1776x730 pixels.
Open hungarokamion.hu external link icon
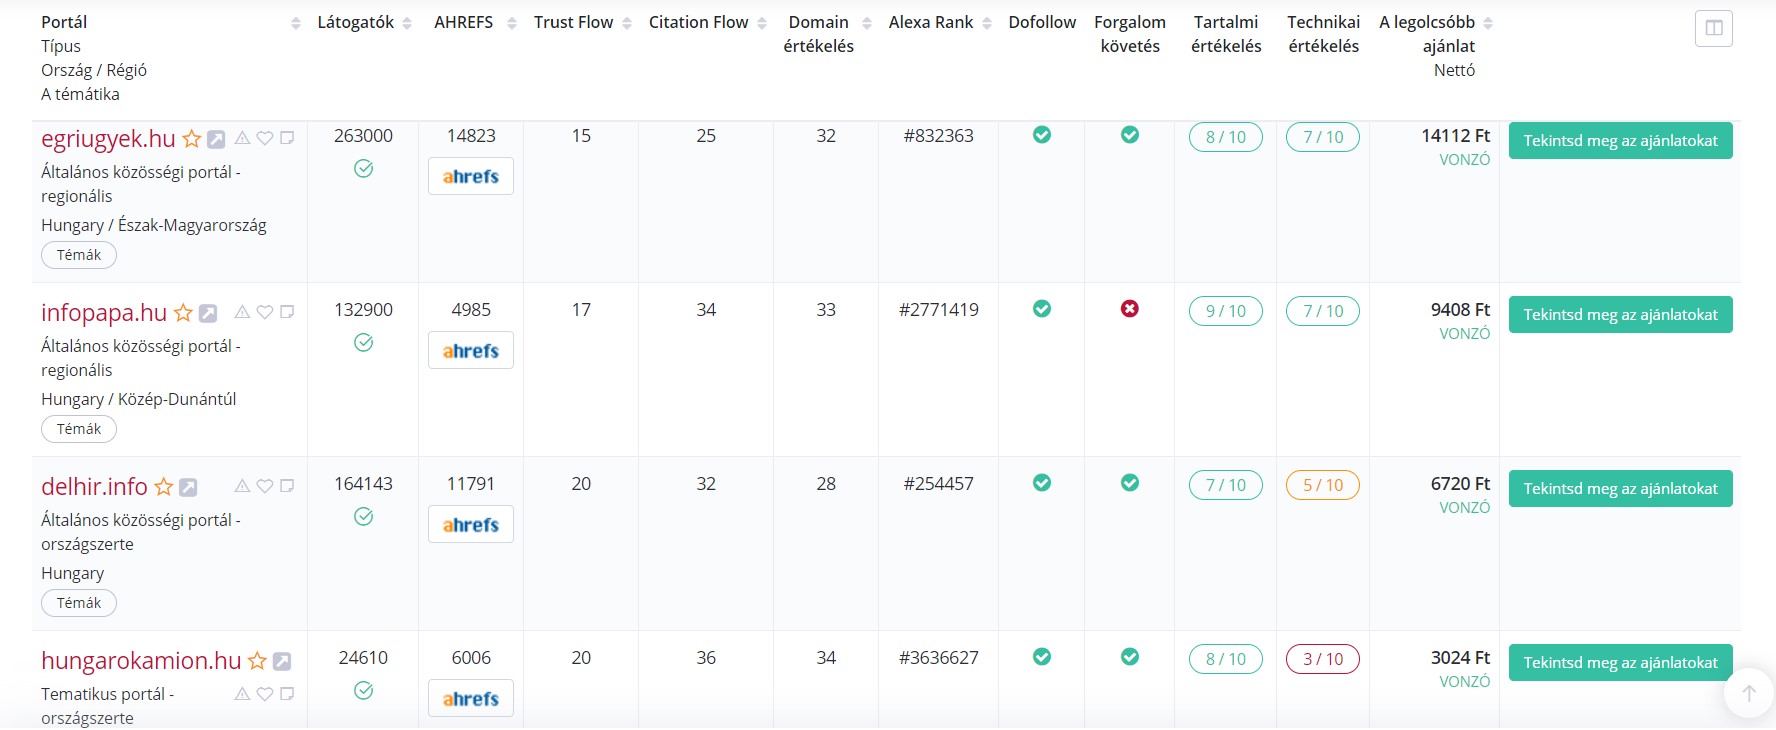[x=282, y=661]
